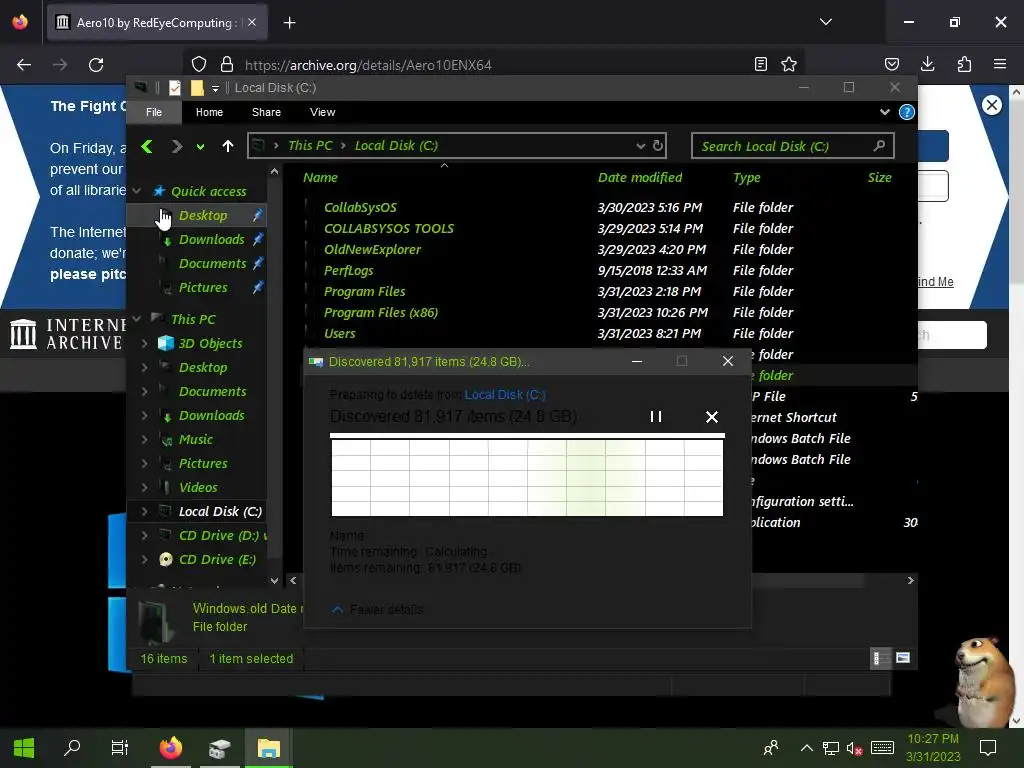Open recent locations dropdown arrow
This screenshot has width=1024, height=768.
point(200,147)
